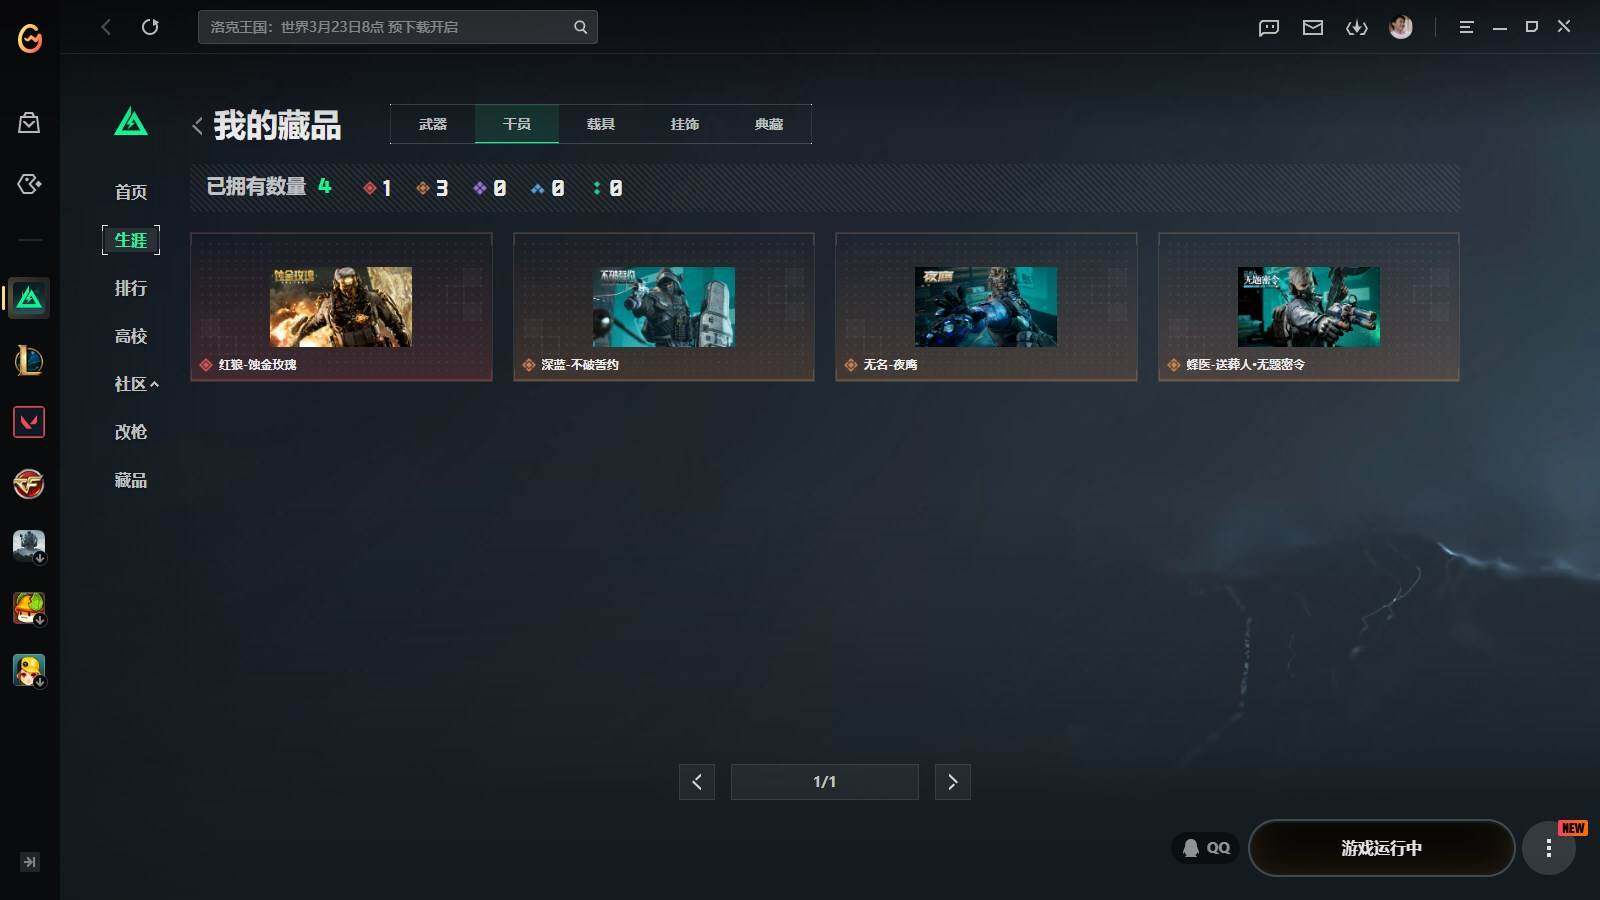Screen dimensions: 1600x900
Task: Open the 红狼-蚀金玫瑰 operator card
Action: (x=341, y=307)
